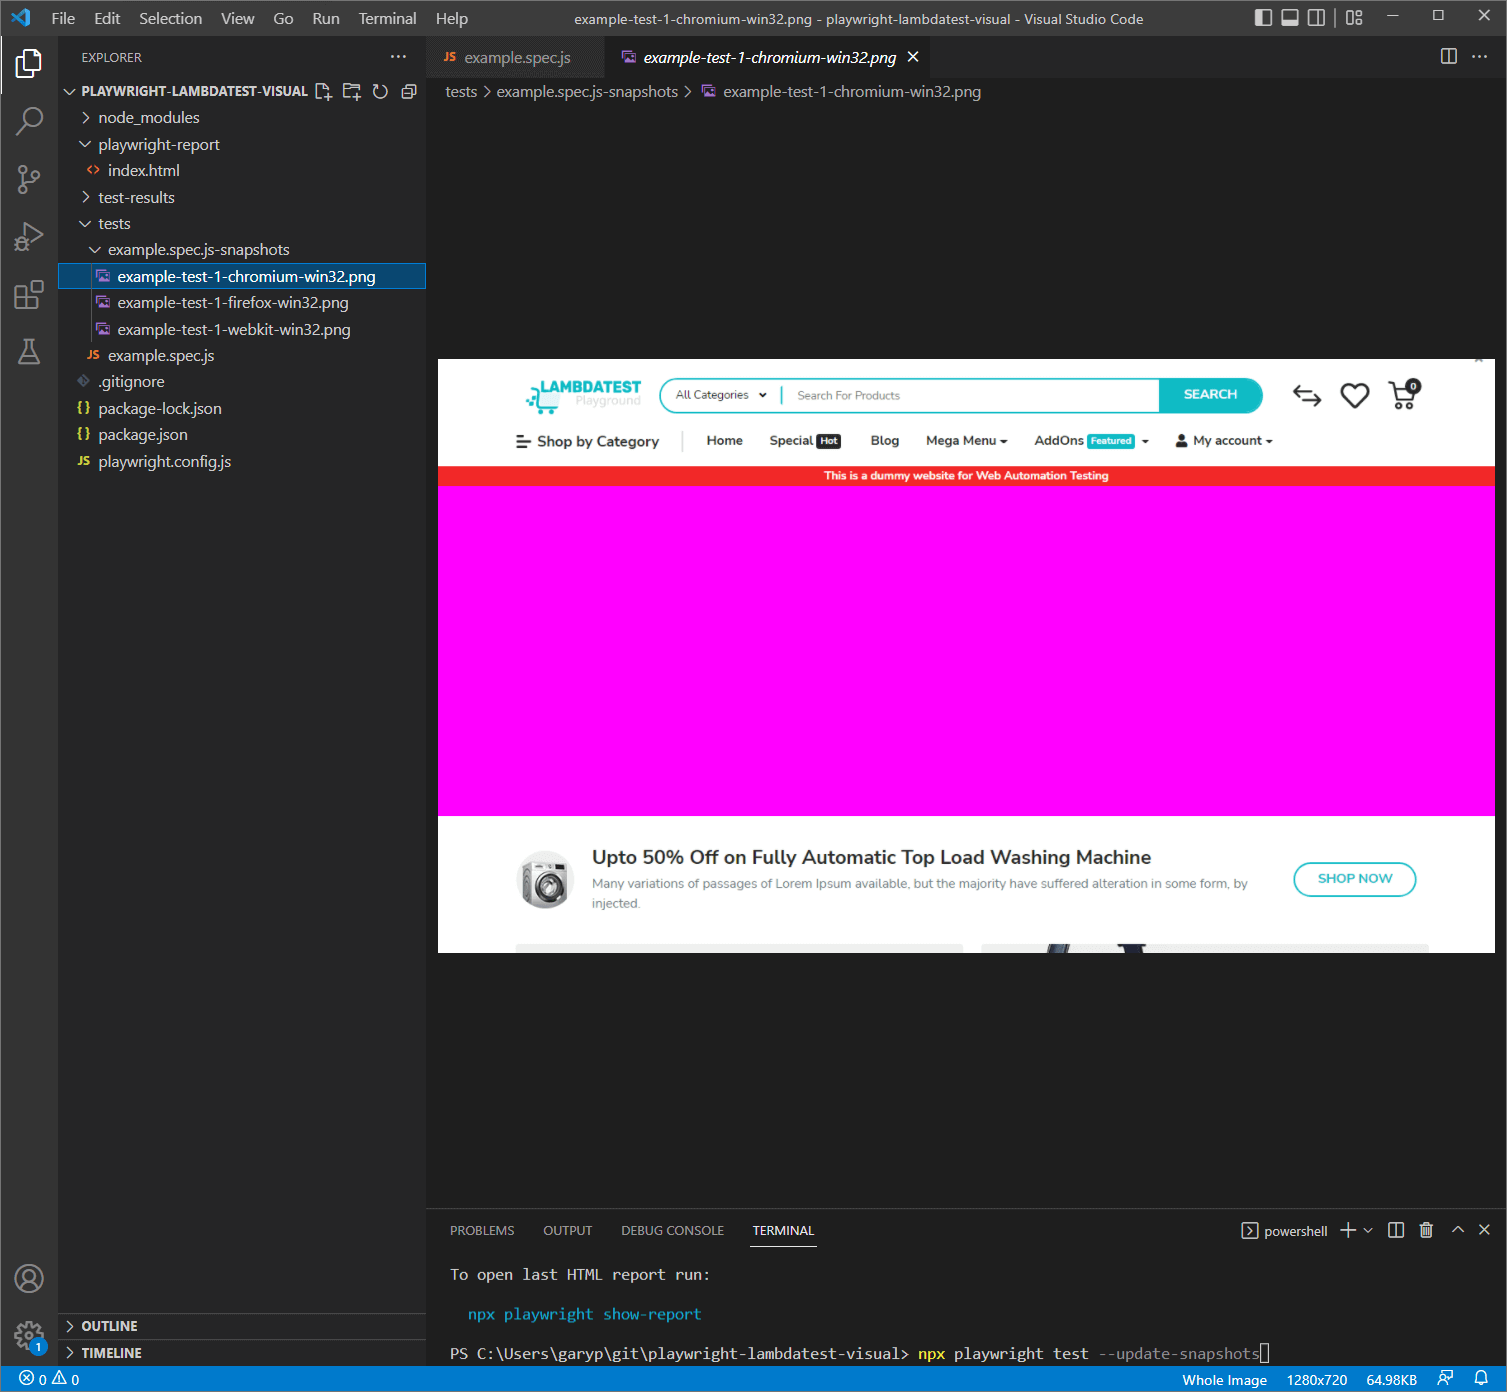Switch to the example.spec.js tab
The image size is (1507, 1392).
pos(515,57)
